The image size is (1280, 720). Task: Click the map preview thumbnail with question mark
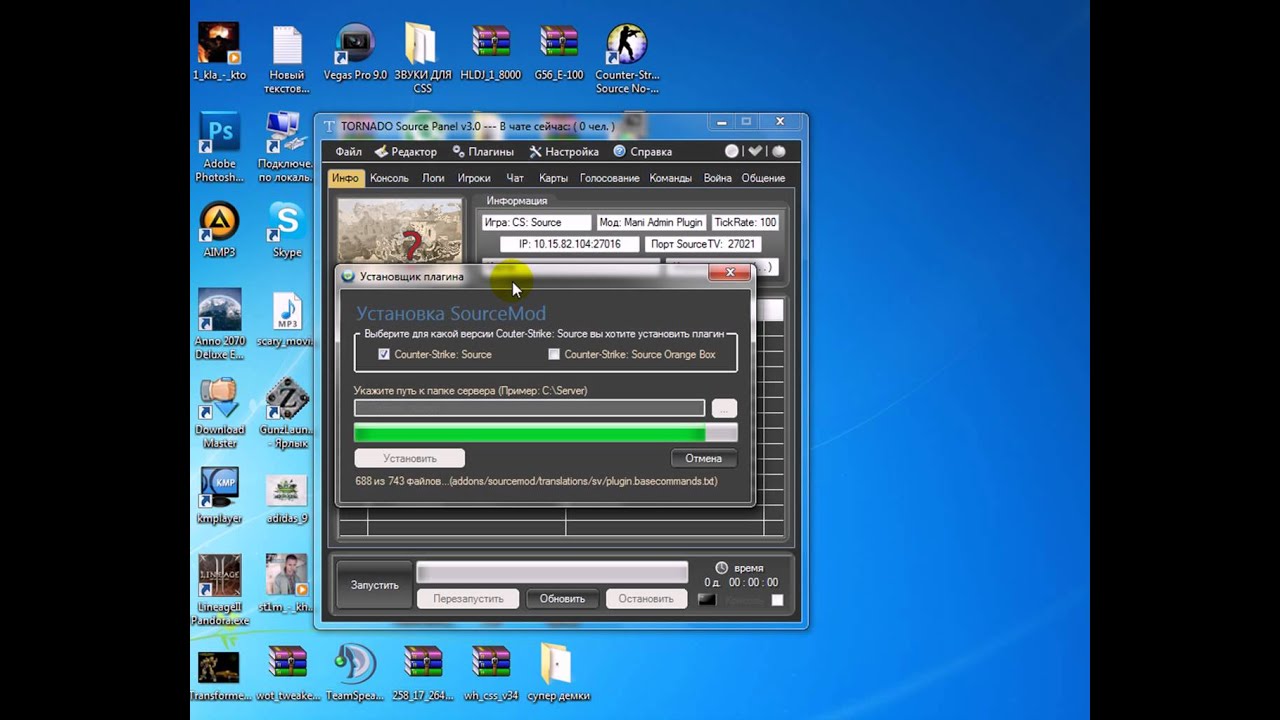(400, 231)
